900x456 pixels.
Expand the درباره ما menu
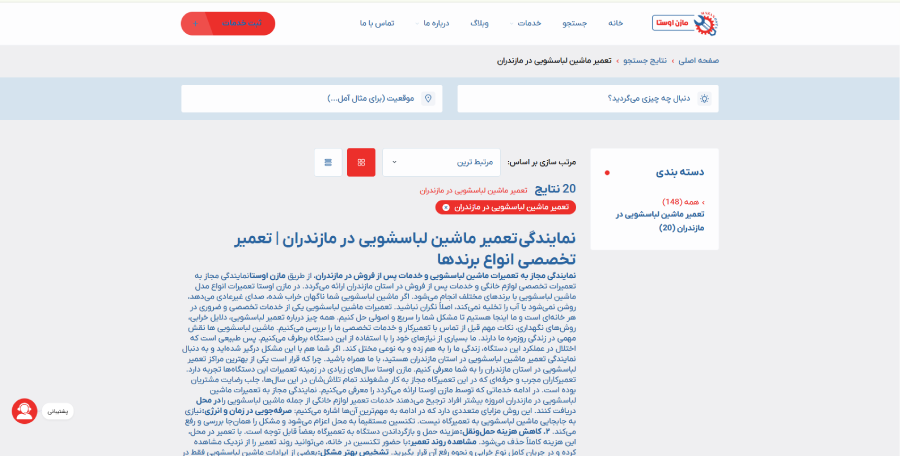pos(436,24)
